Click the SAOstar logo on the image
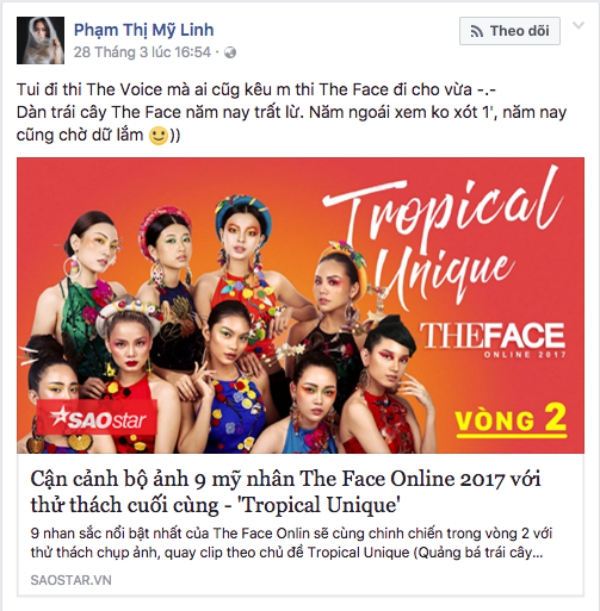 coord(97,418)
